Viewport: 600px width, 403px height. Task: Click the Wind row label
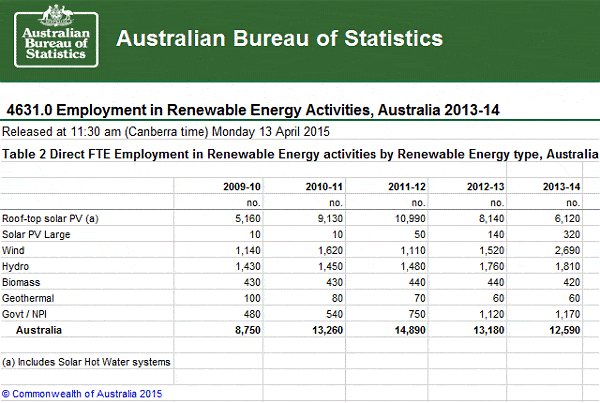pyautogui.click(x=13, y=251)
